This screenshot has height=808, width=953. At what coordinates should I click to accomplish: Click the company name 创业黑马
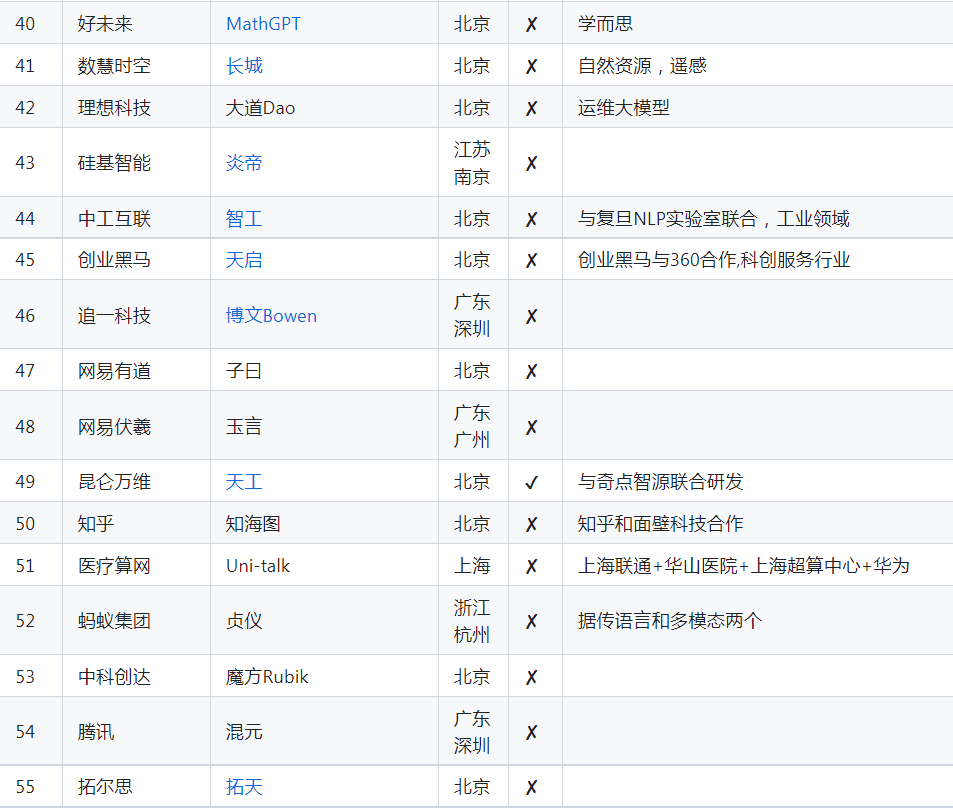[114, 260]
